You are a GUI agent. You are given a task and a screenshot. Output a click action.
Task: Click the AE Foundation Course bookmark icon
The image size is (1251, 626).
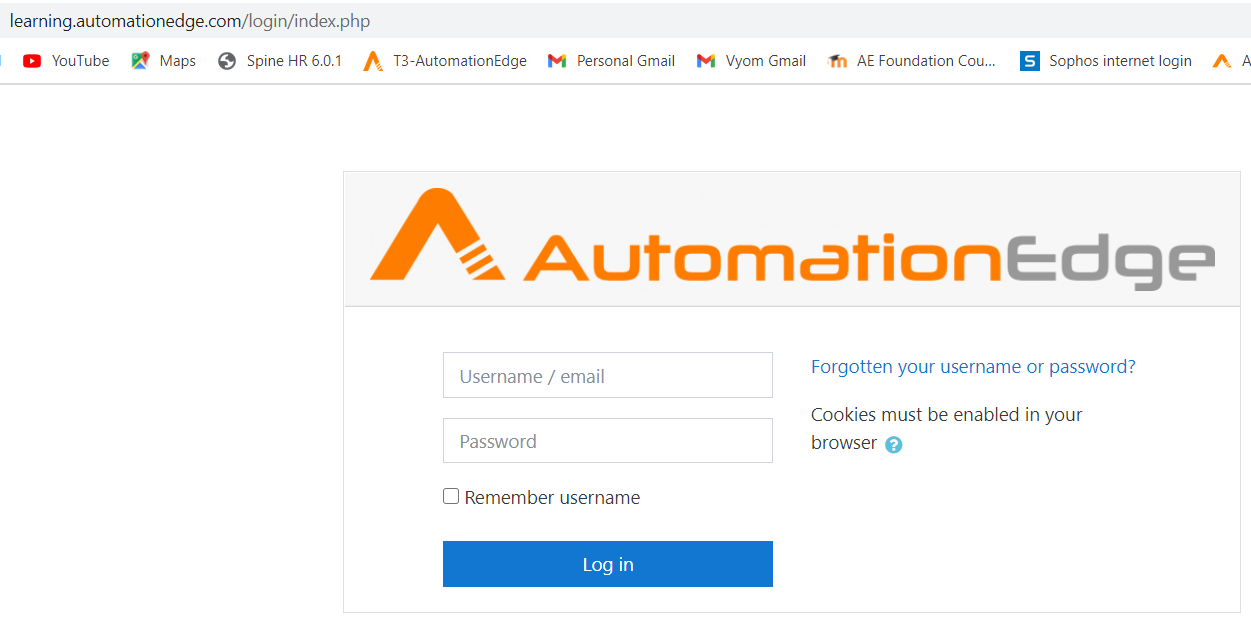pyautogui.click(x=838, y=61)
